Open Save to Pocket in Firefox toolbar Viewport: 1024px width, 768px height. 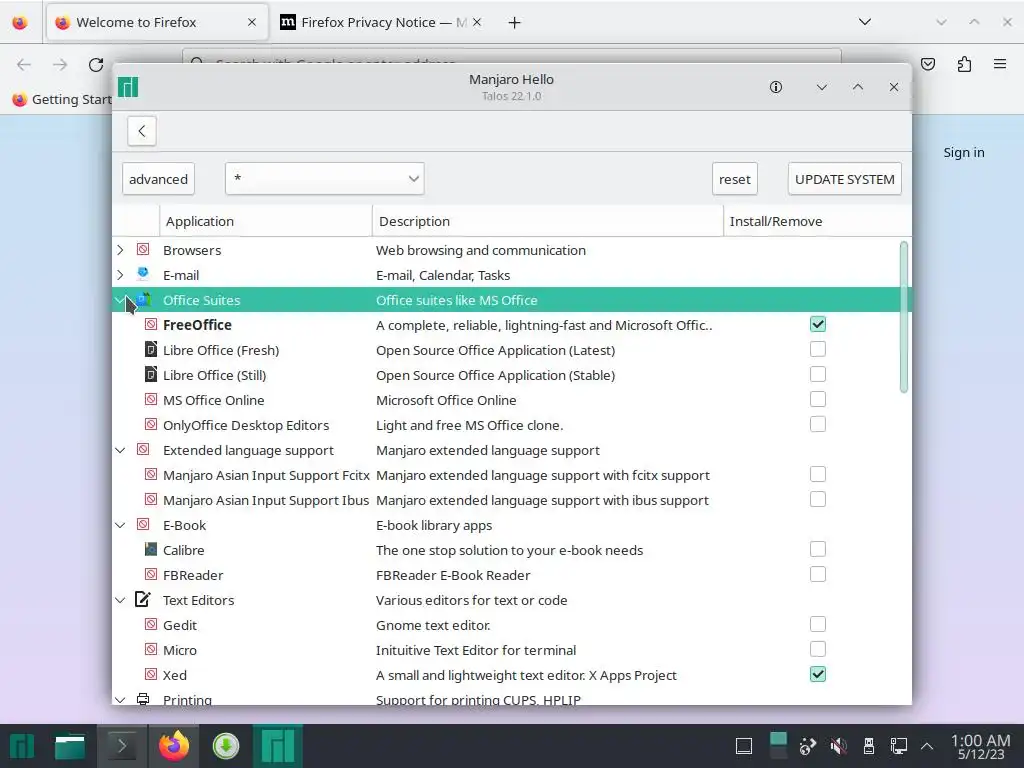928,64
